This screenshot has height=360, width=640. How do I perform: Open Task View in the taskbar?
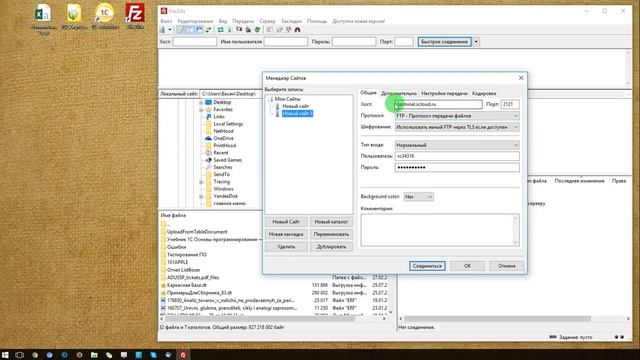click(19, 355)
